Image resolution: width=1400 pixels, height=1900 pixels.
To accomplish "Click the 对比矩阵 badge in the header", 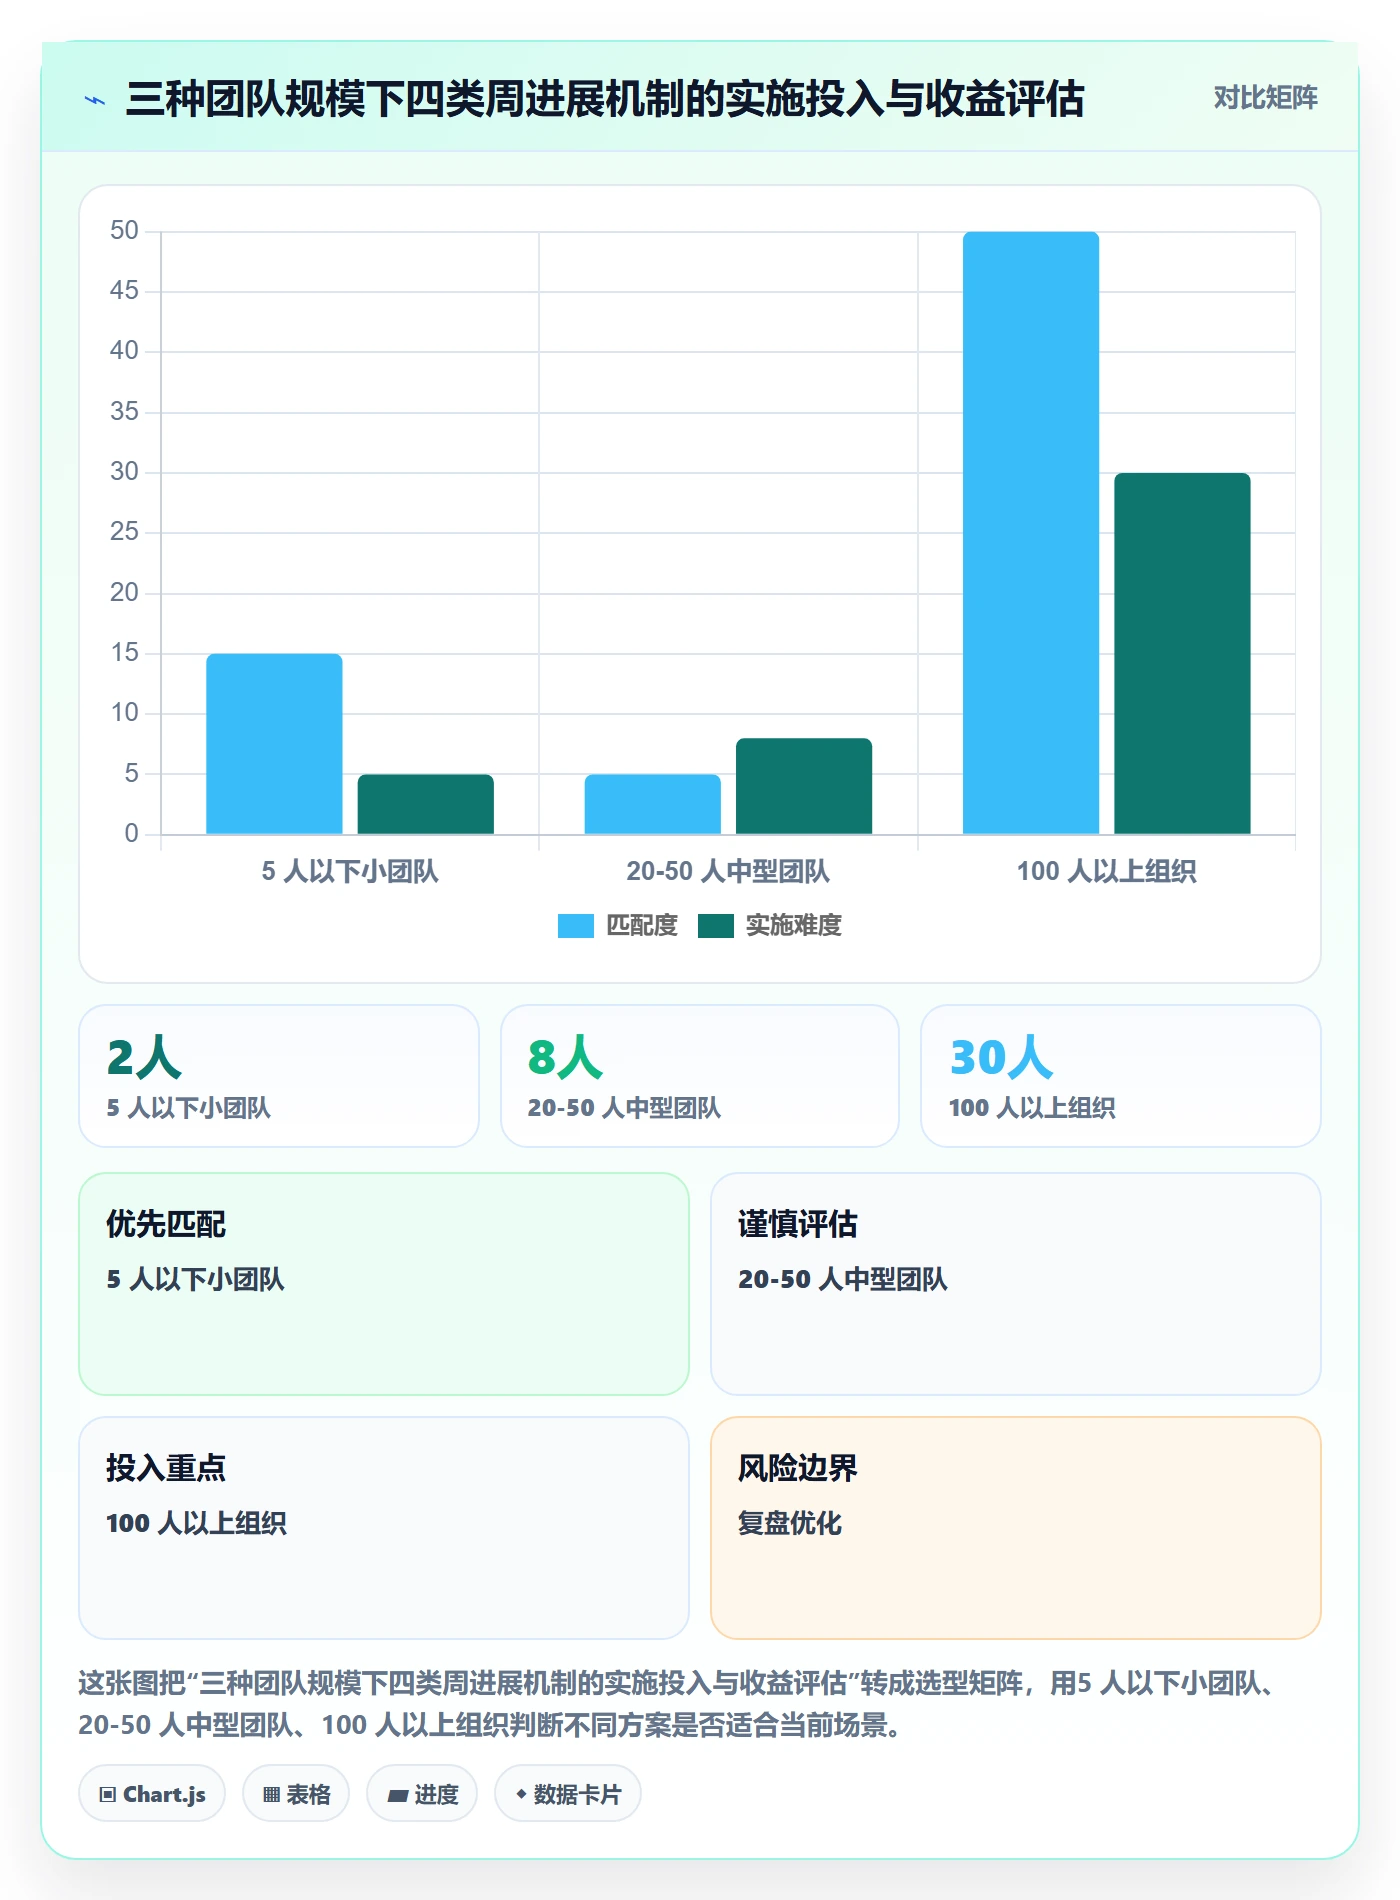I will click(1265, 98).
